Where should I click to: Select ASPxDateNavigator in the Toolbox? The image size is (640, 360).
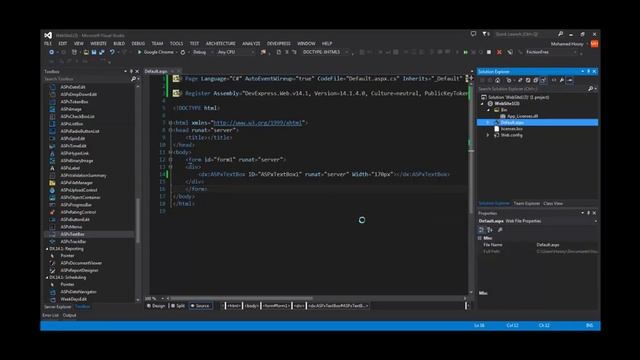(x=78, y=292)
